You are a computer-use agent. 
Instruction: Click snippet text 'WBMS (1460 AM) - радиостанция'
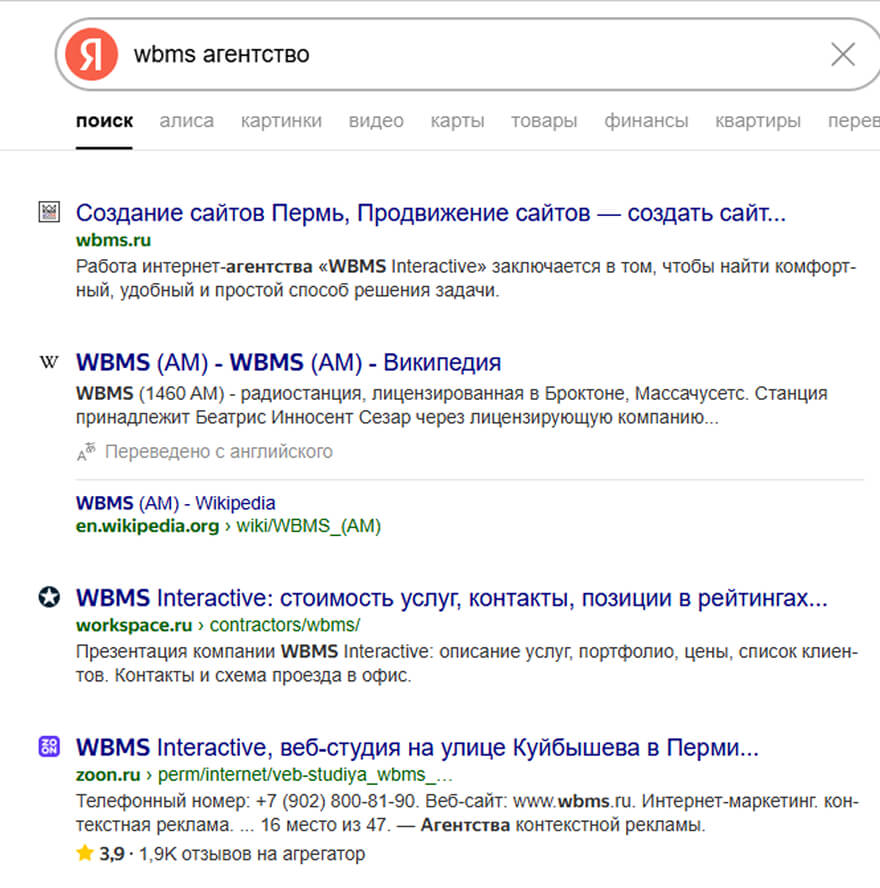coord(221,393)
